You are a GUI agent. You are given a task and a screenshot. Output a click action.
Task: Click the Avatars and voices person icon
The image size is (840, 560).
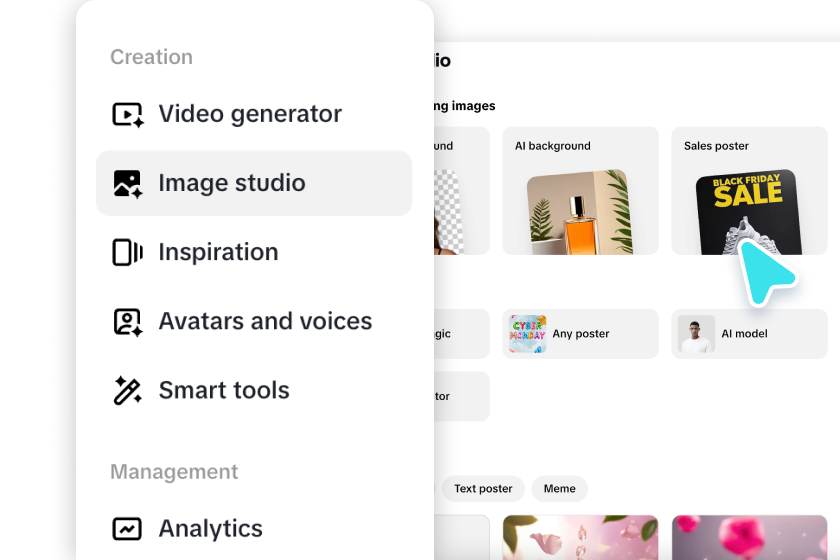(128, 322)
